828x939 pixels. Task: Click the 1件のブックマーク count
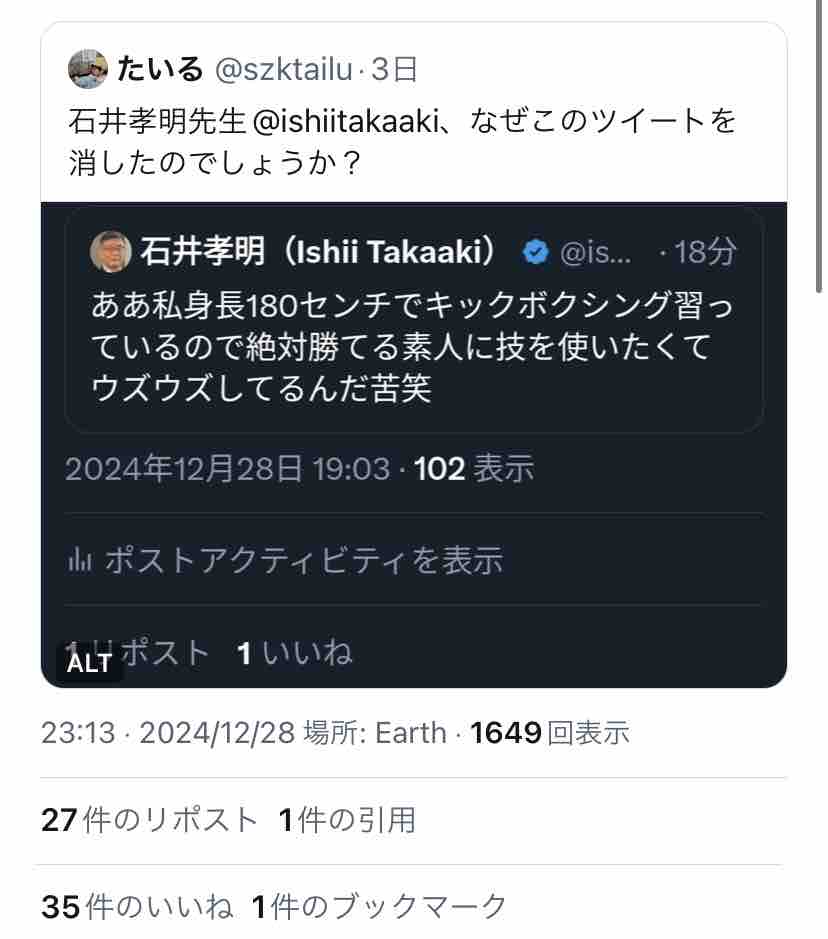pos(380,907)
